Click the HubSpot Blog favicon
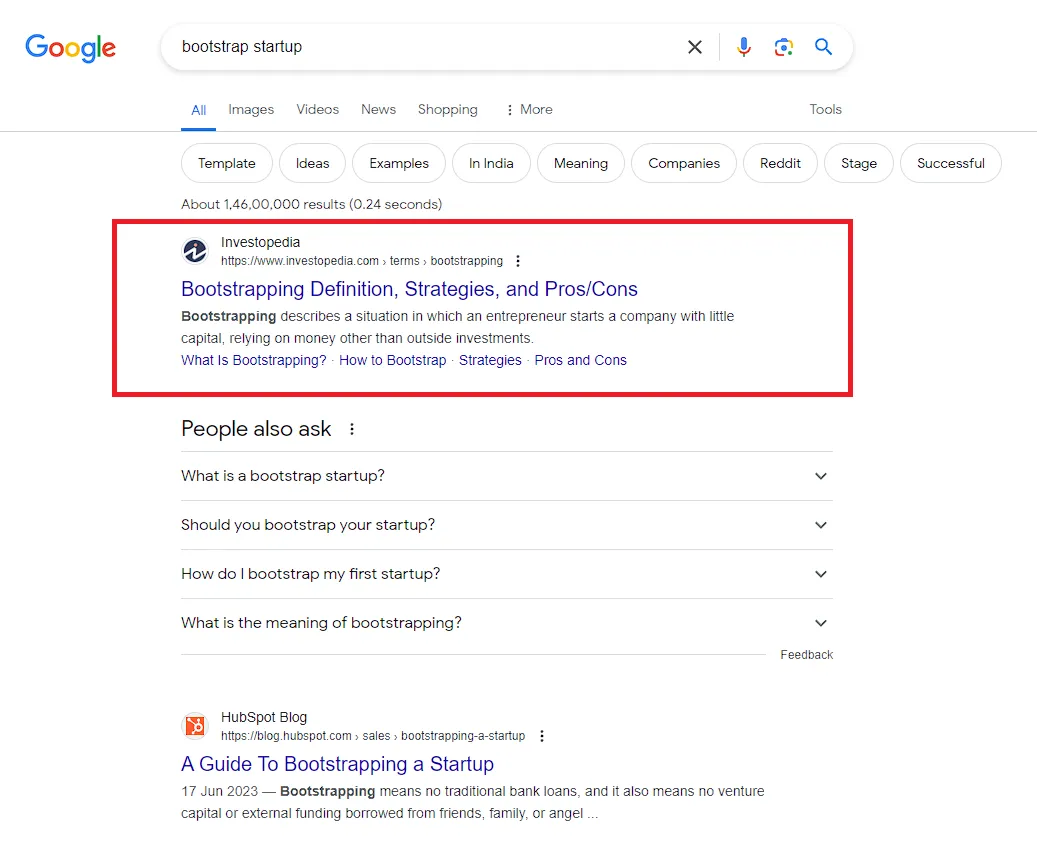1037x857 pixels. click(x=195, y=726)
